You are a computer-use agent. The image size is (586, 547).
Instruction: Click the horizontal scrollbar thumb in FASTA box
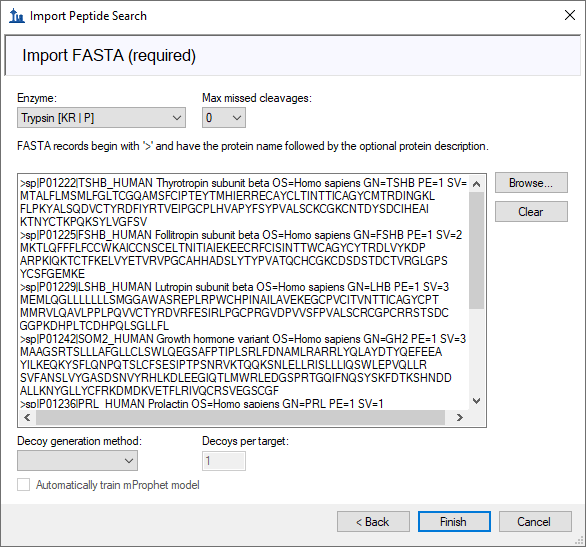240,417
